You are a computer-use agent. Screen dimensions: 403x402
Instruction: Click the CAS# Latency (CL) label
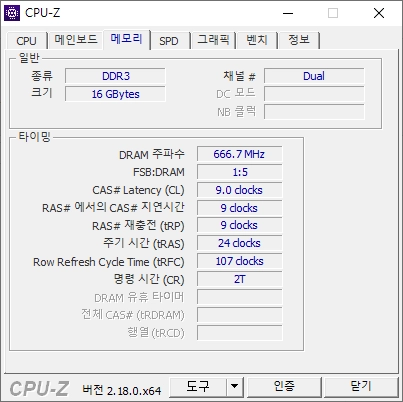[x=138, y=190]
